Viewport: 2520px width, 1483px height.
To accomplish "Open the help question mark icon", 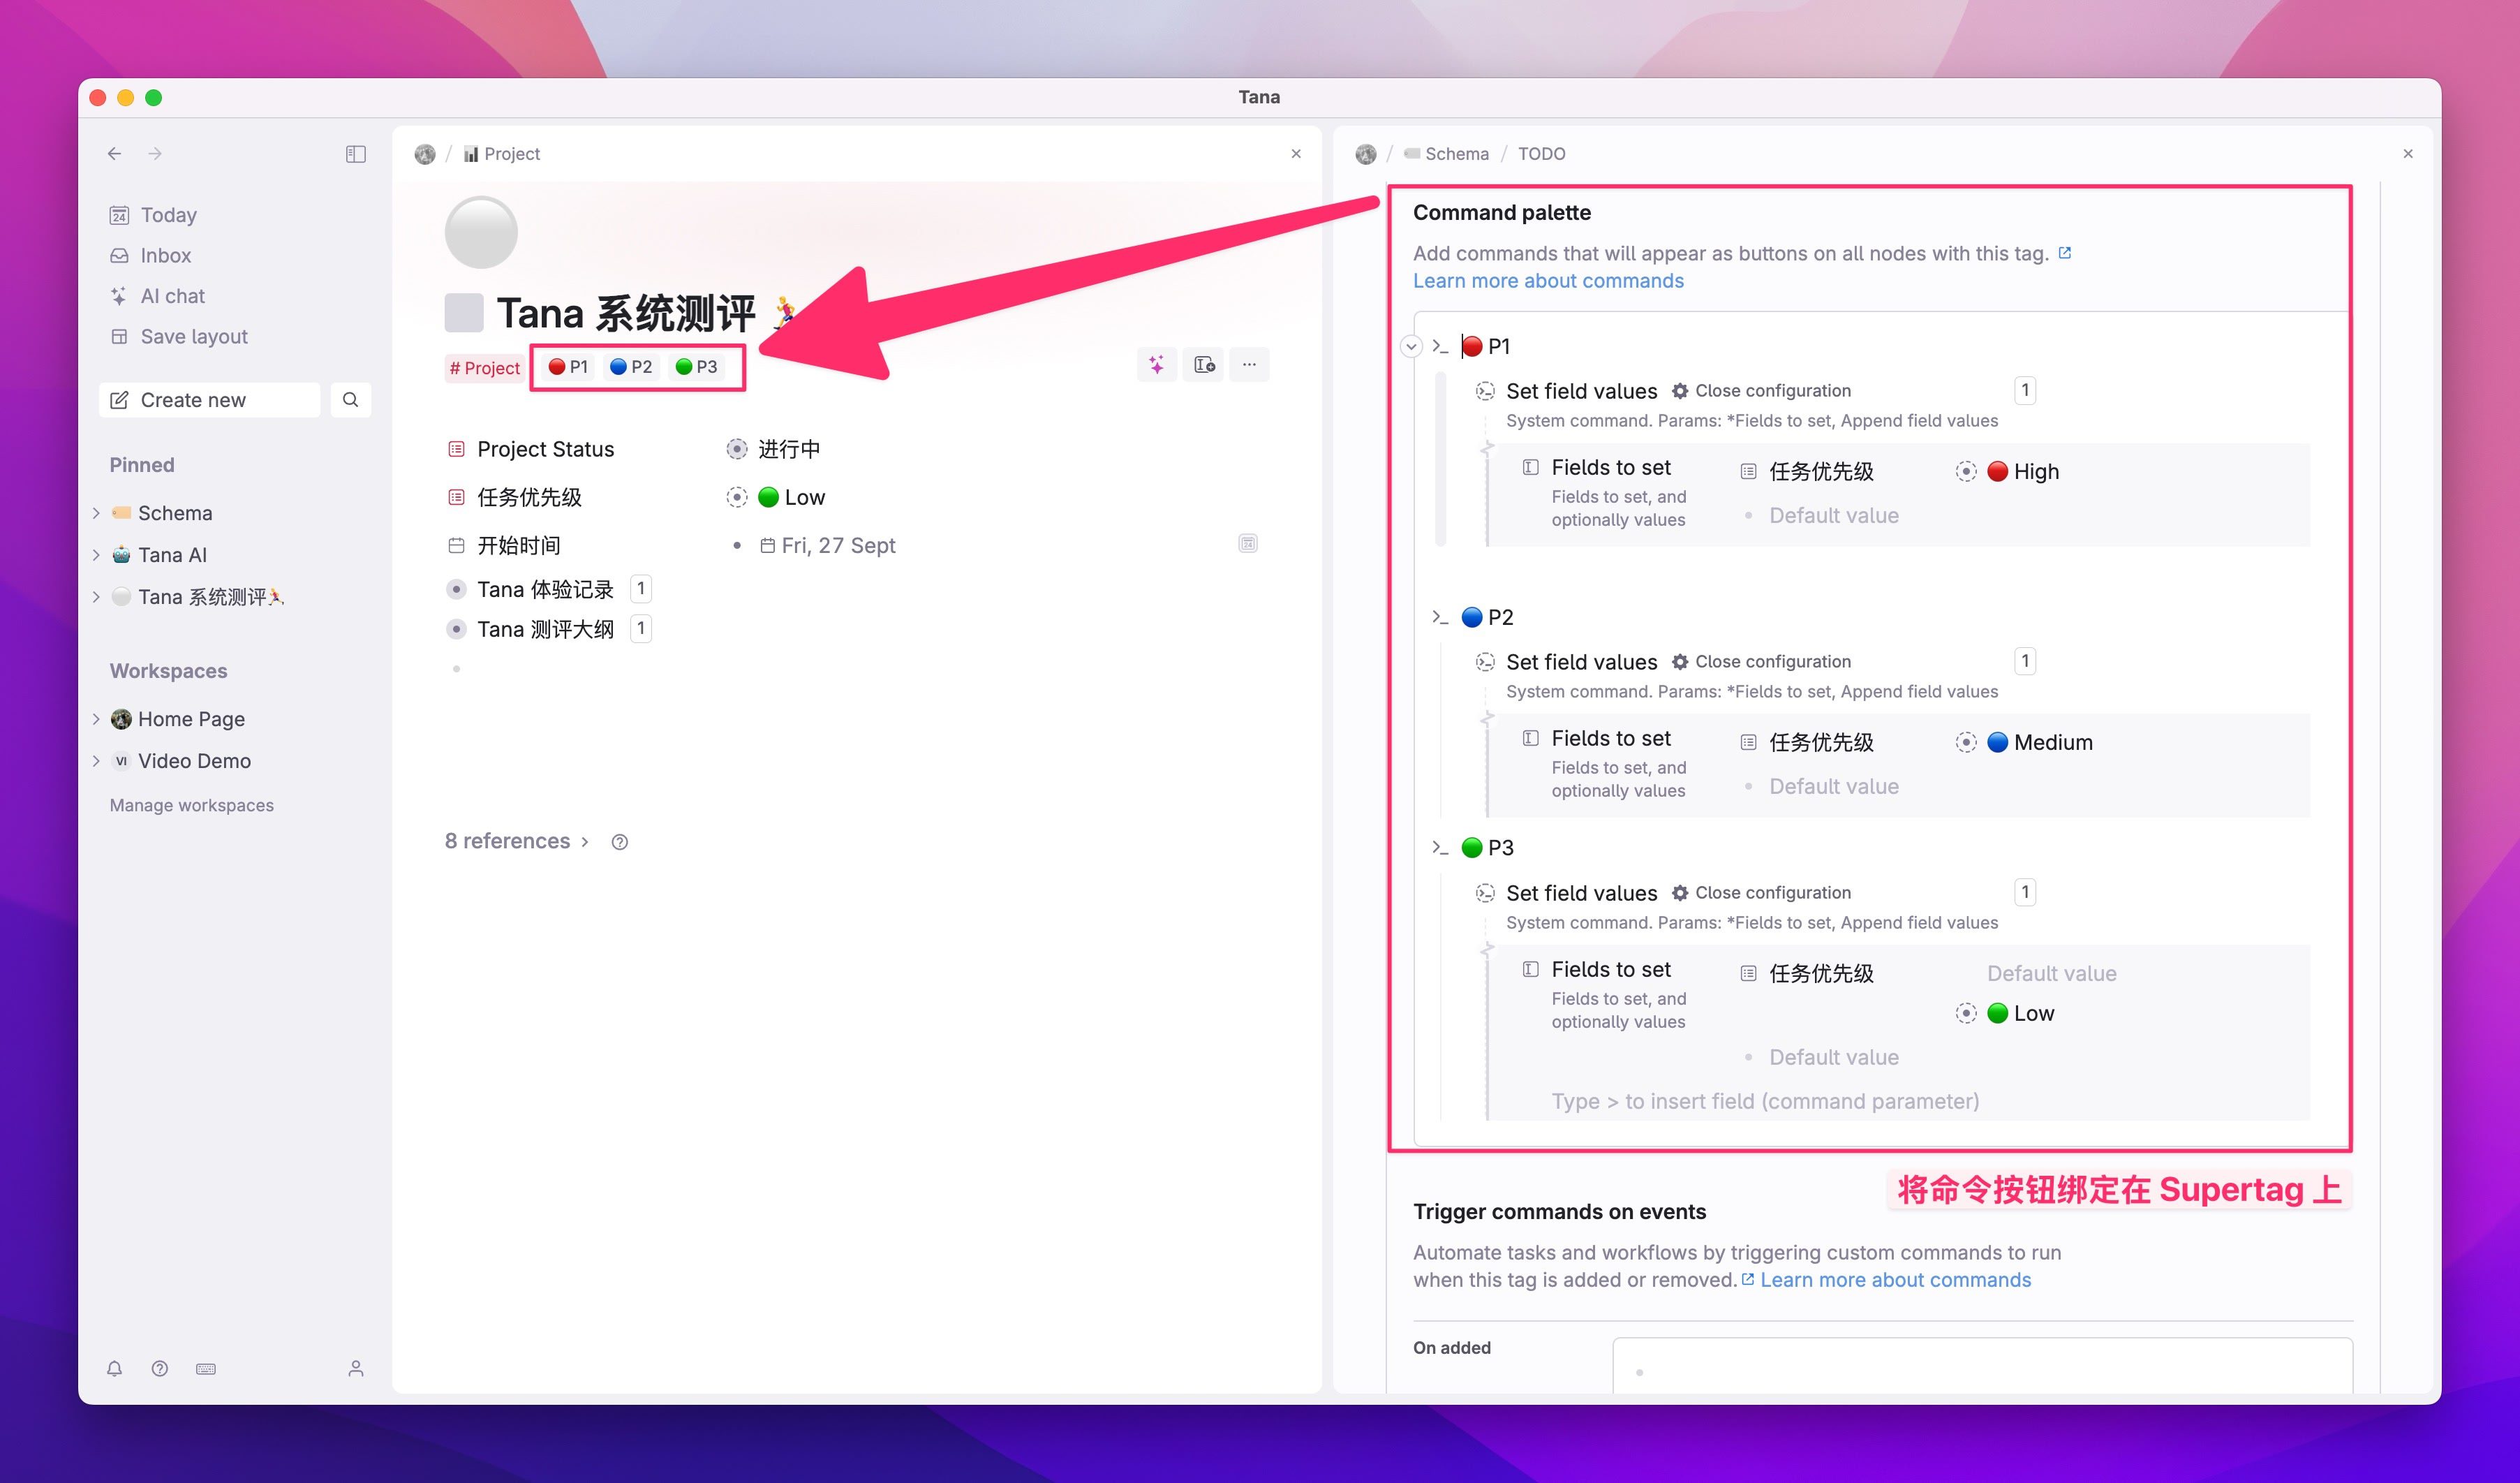I will pyautogui.click(x=159, y=1368).
